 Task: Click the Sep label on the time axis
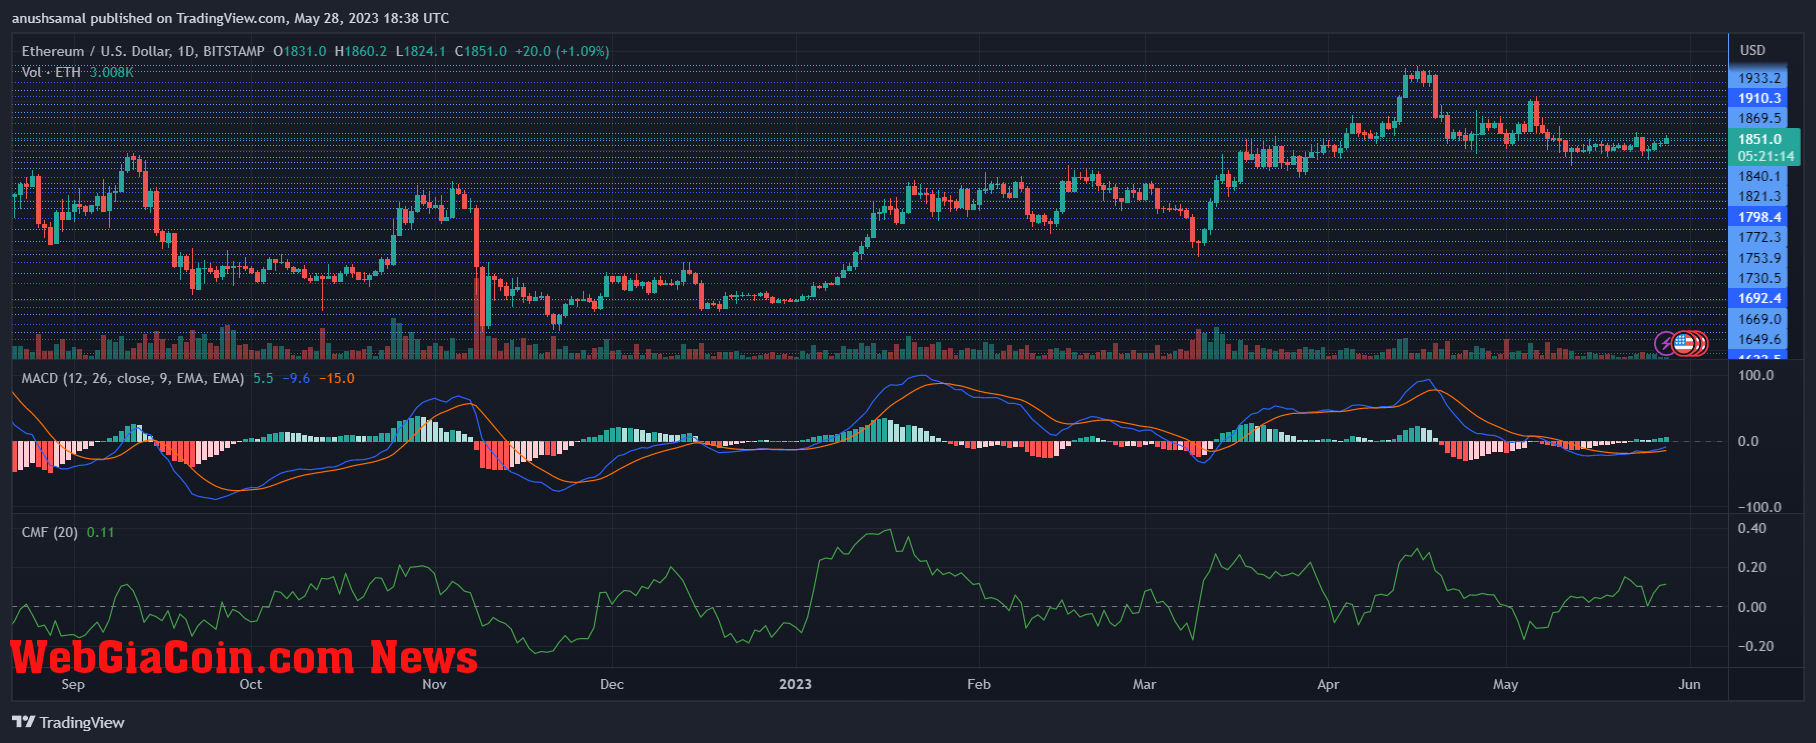(73, 684)
